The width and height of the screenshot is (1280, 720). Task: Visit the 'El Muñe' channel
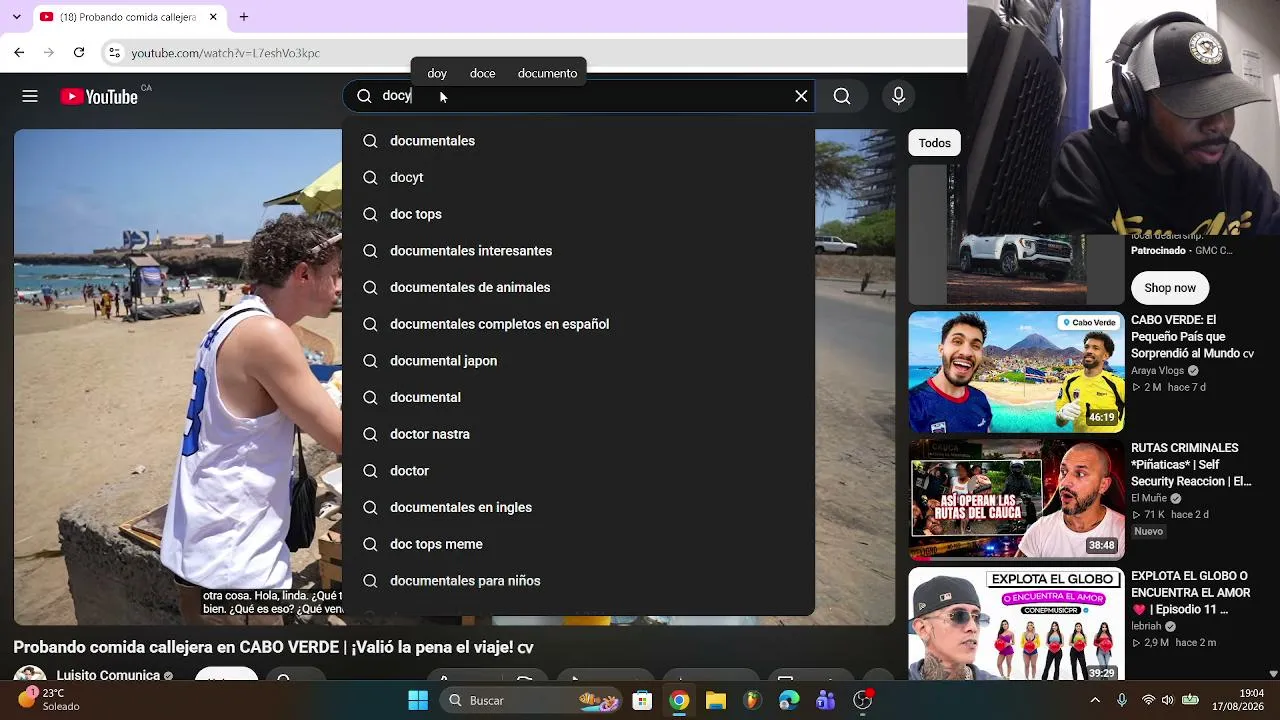[1149, 498]
